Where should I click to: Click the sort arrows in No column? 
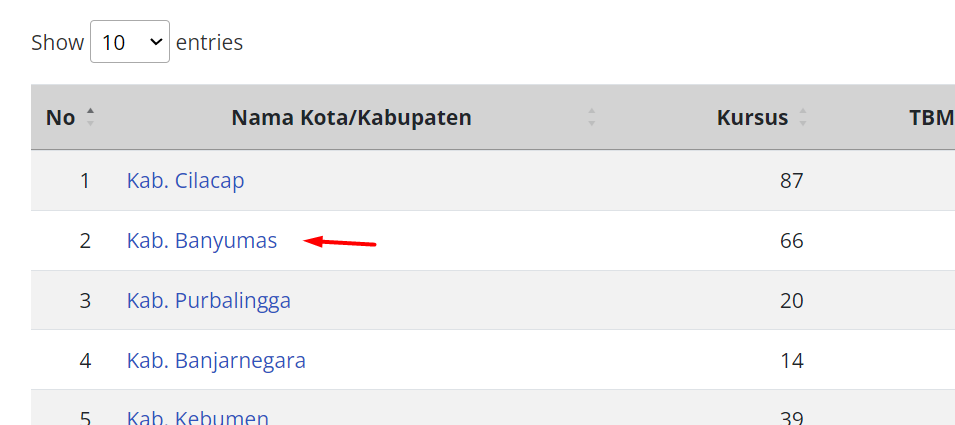point(90,117)
